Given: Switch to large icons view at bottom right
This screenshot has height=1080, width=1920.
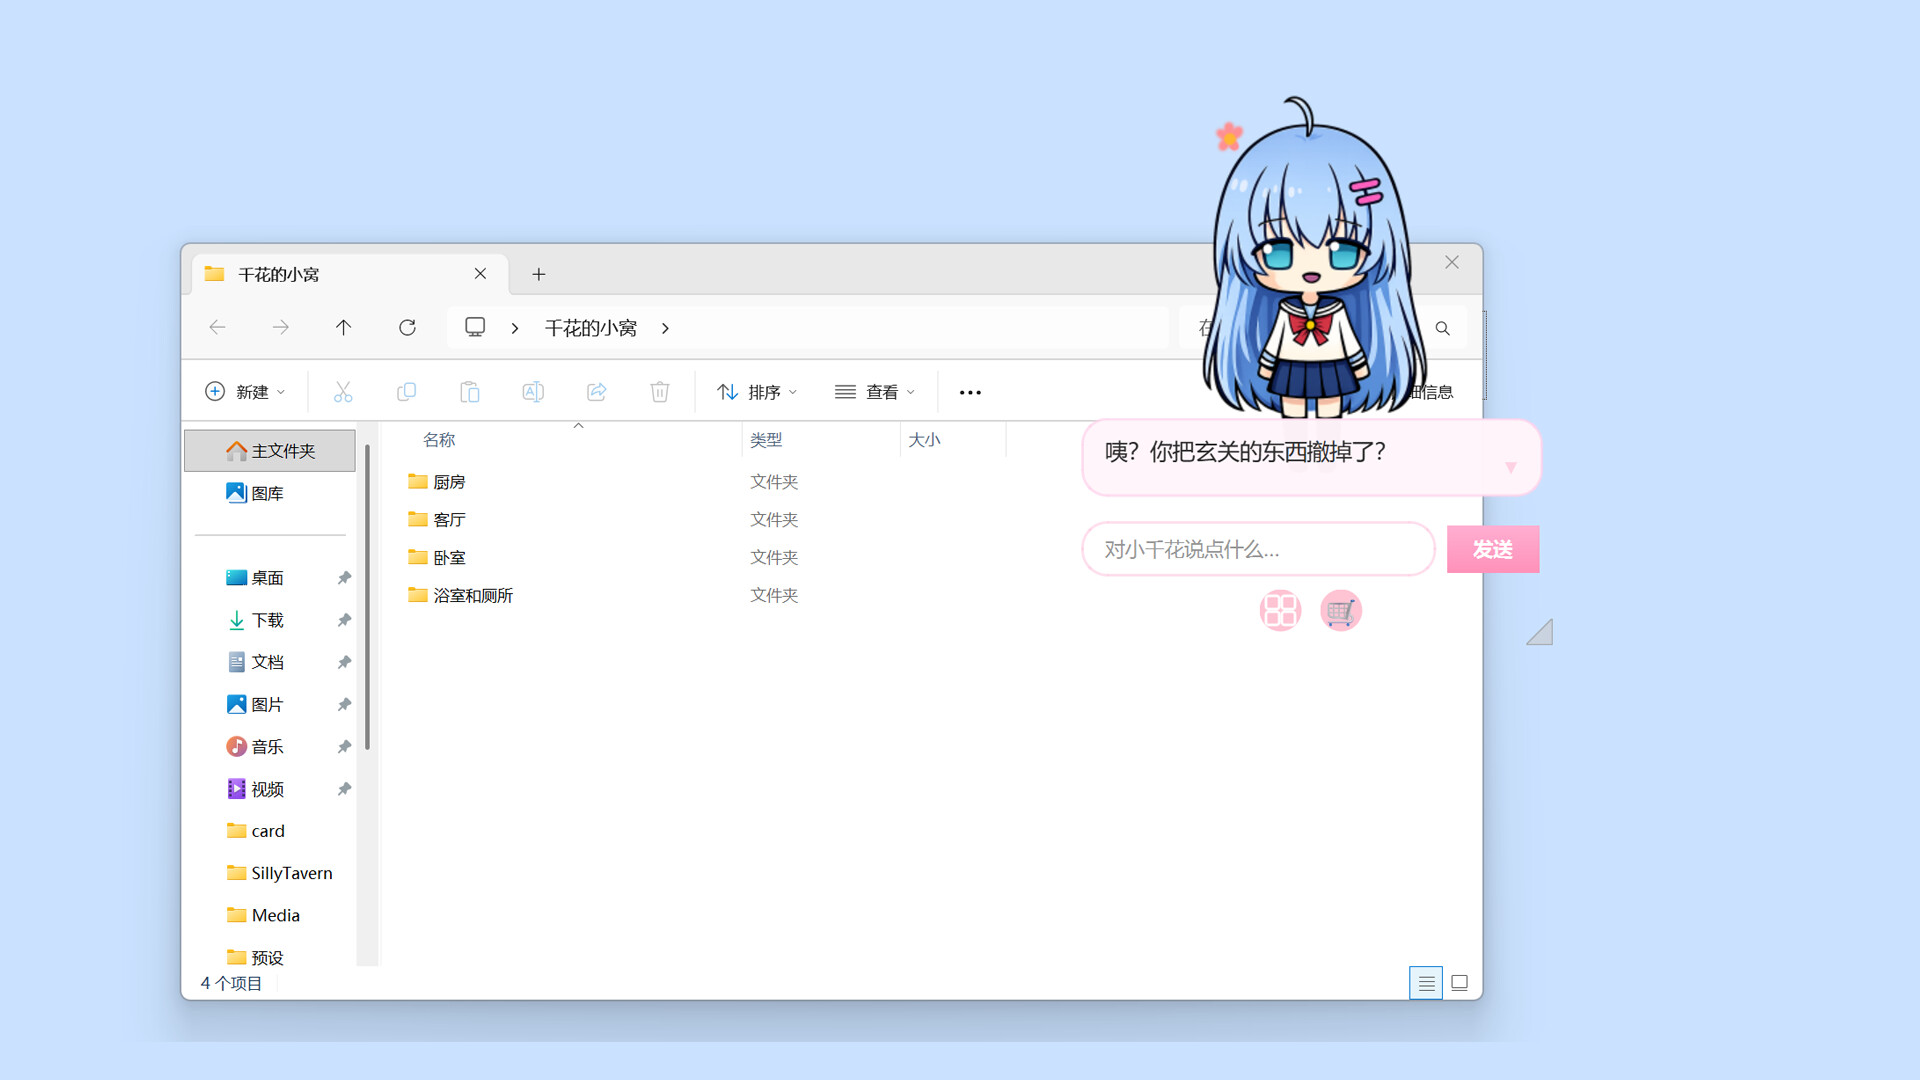Looking at the screenshot, I should point(1460,982).
